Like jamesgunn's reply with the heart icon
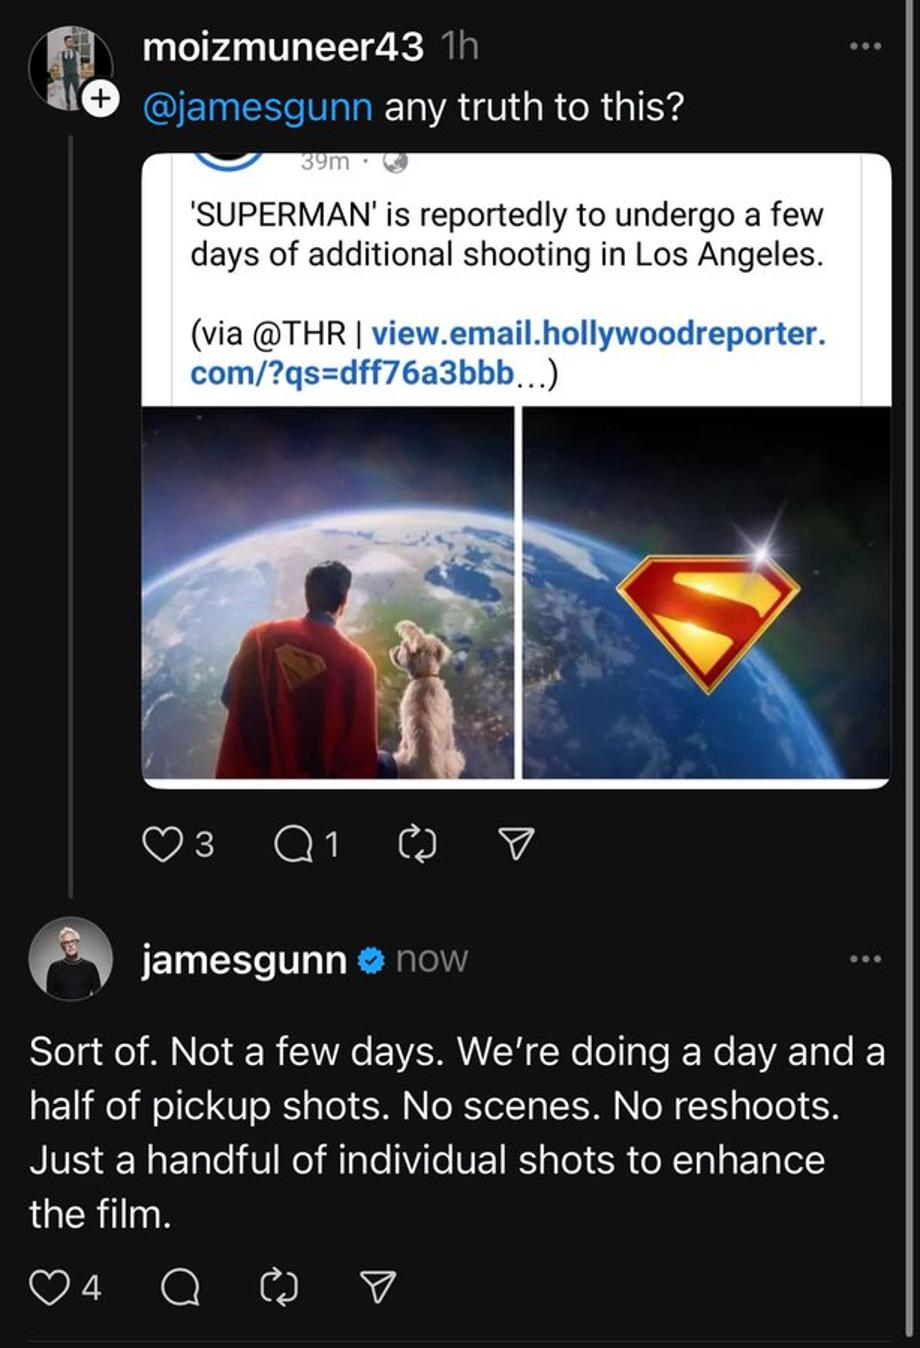920x1348 pixels. point(47,1288)
